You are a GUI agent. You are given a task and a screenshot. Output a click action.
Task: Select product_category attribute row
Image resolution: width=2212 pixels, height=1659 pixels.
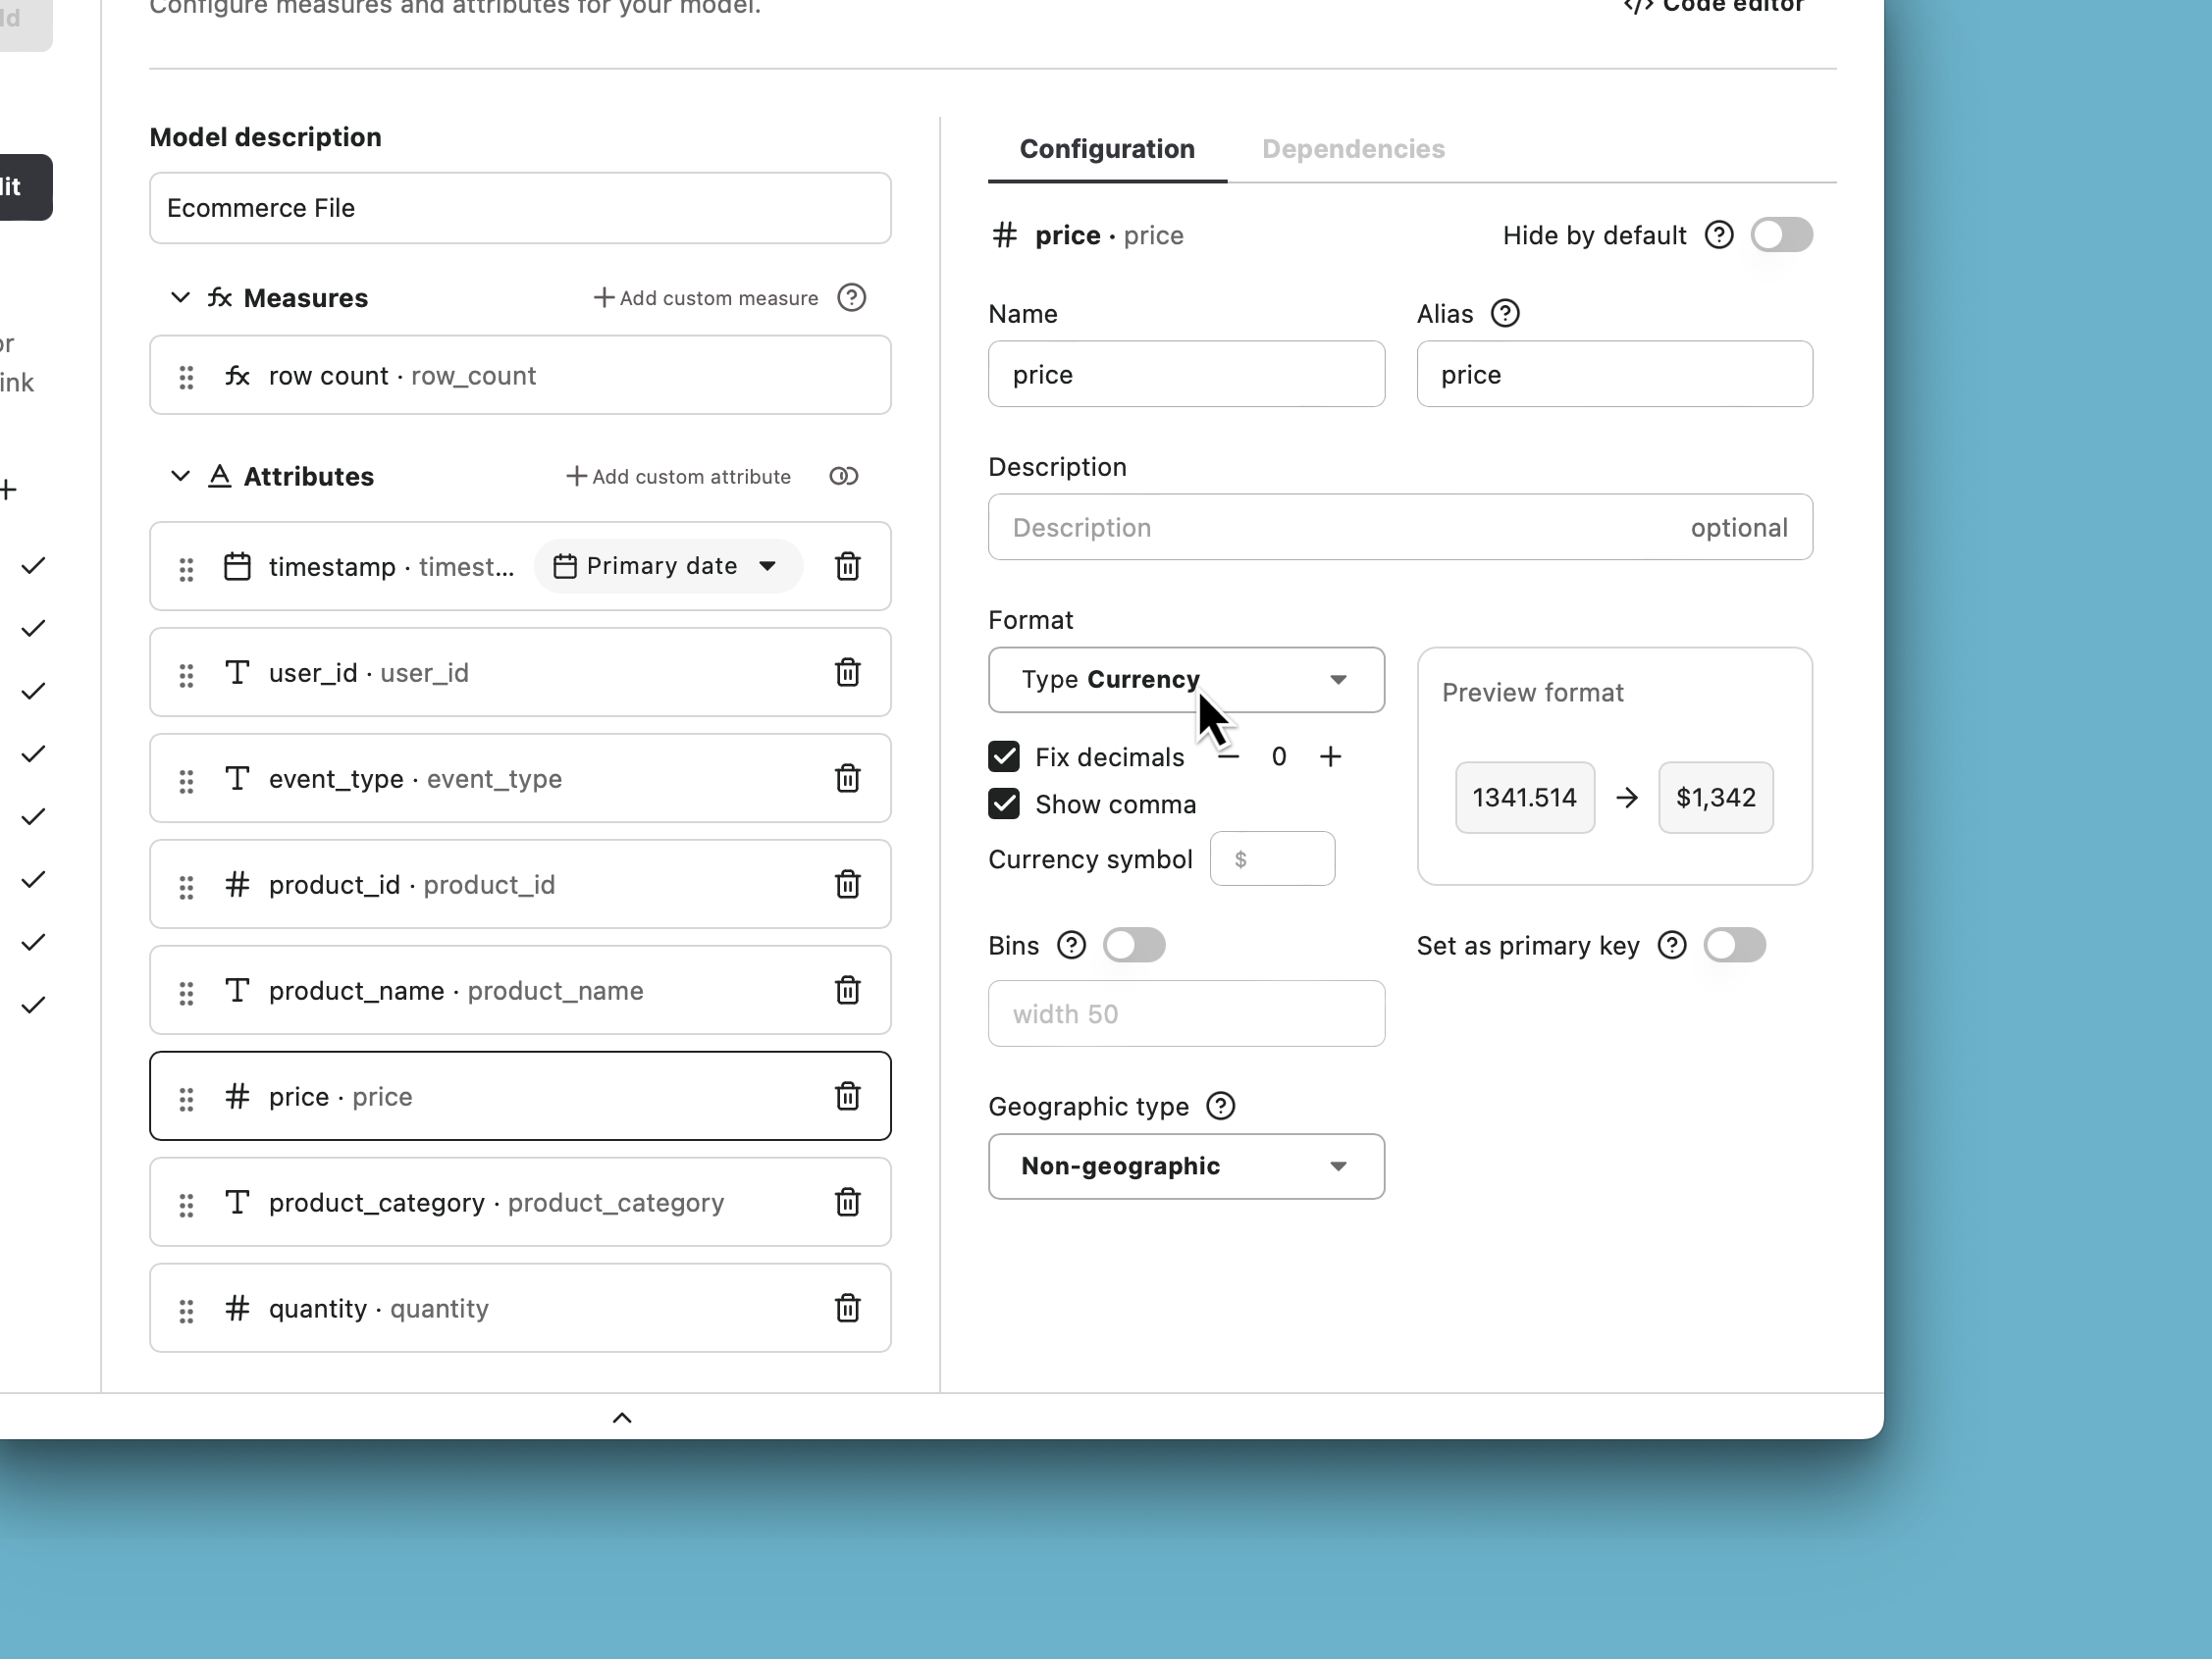point(520,1202)
